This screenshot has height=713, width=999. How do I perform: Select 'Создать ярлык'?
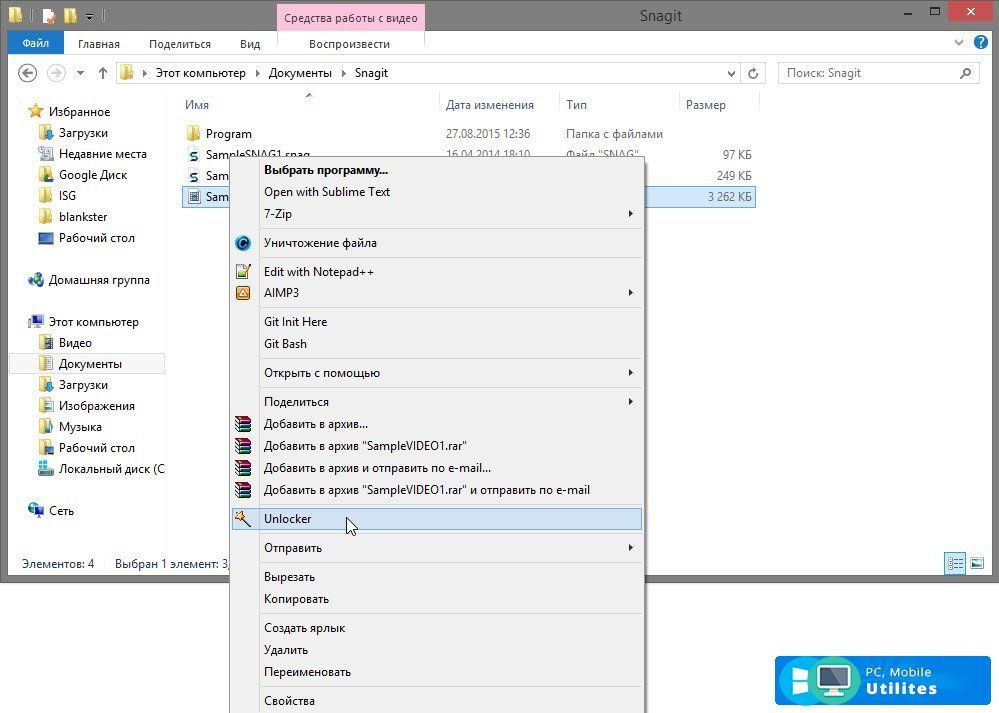(x=437, y=628)
